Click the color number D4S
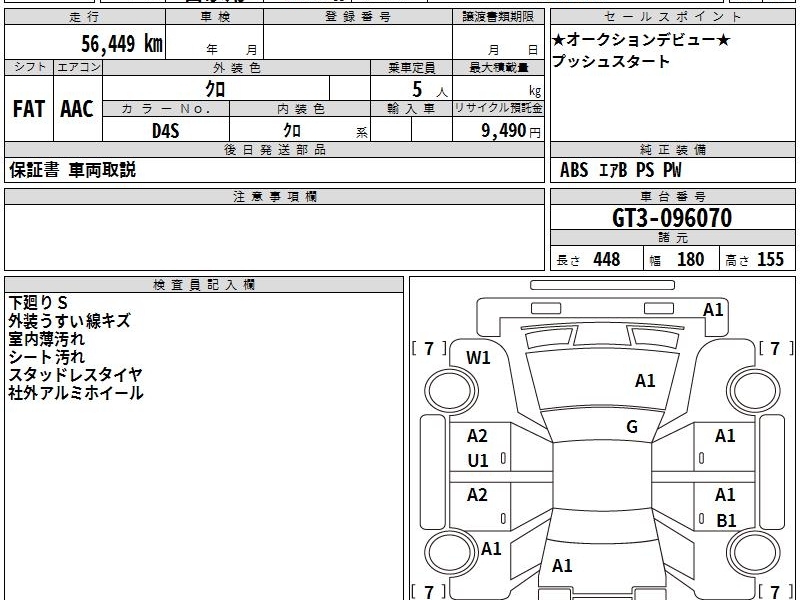800x600 pixels. 166,131
